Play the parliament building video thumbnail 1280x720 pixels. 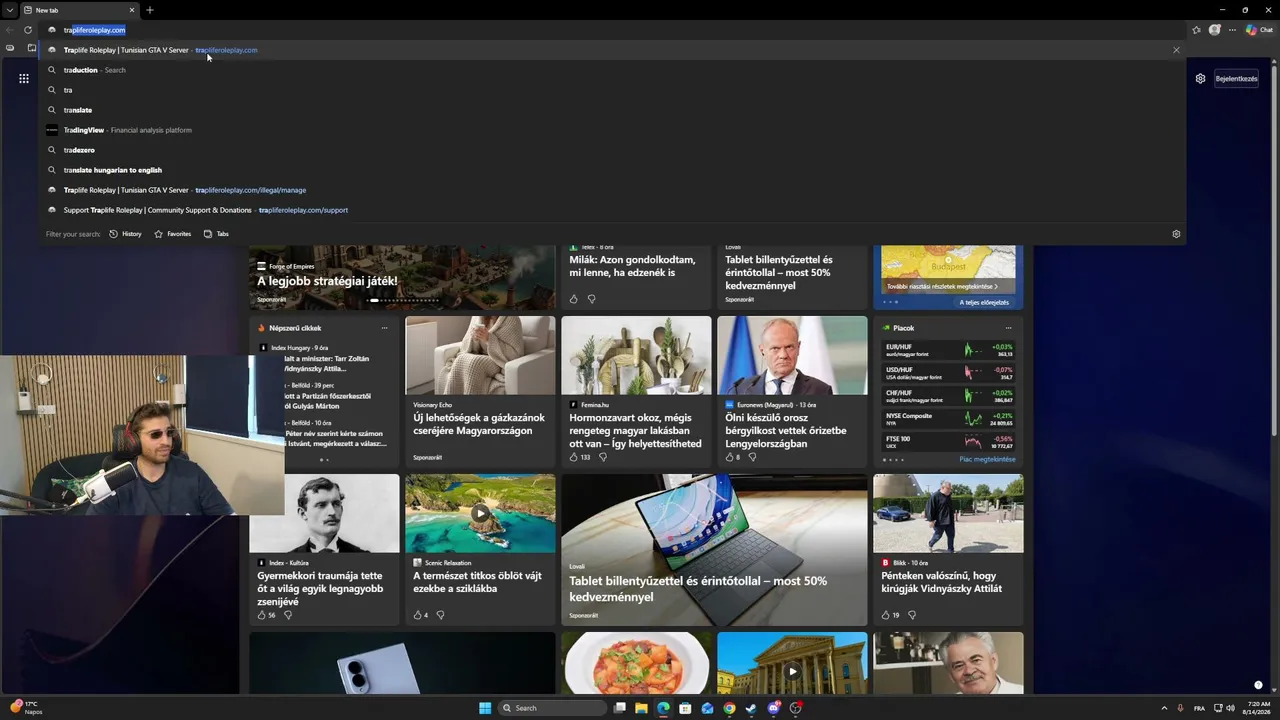click(x=792, y=671)
